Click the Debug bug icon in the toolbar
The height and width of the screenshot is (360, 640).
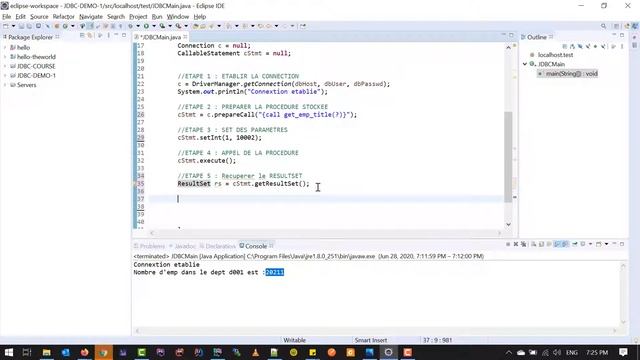(x=130, y=26)
